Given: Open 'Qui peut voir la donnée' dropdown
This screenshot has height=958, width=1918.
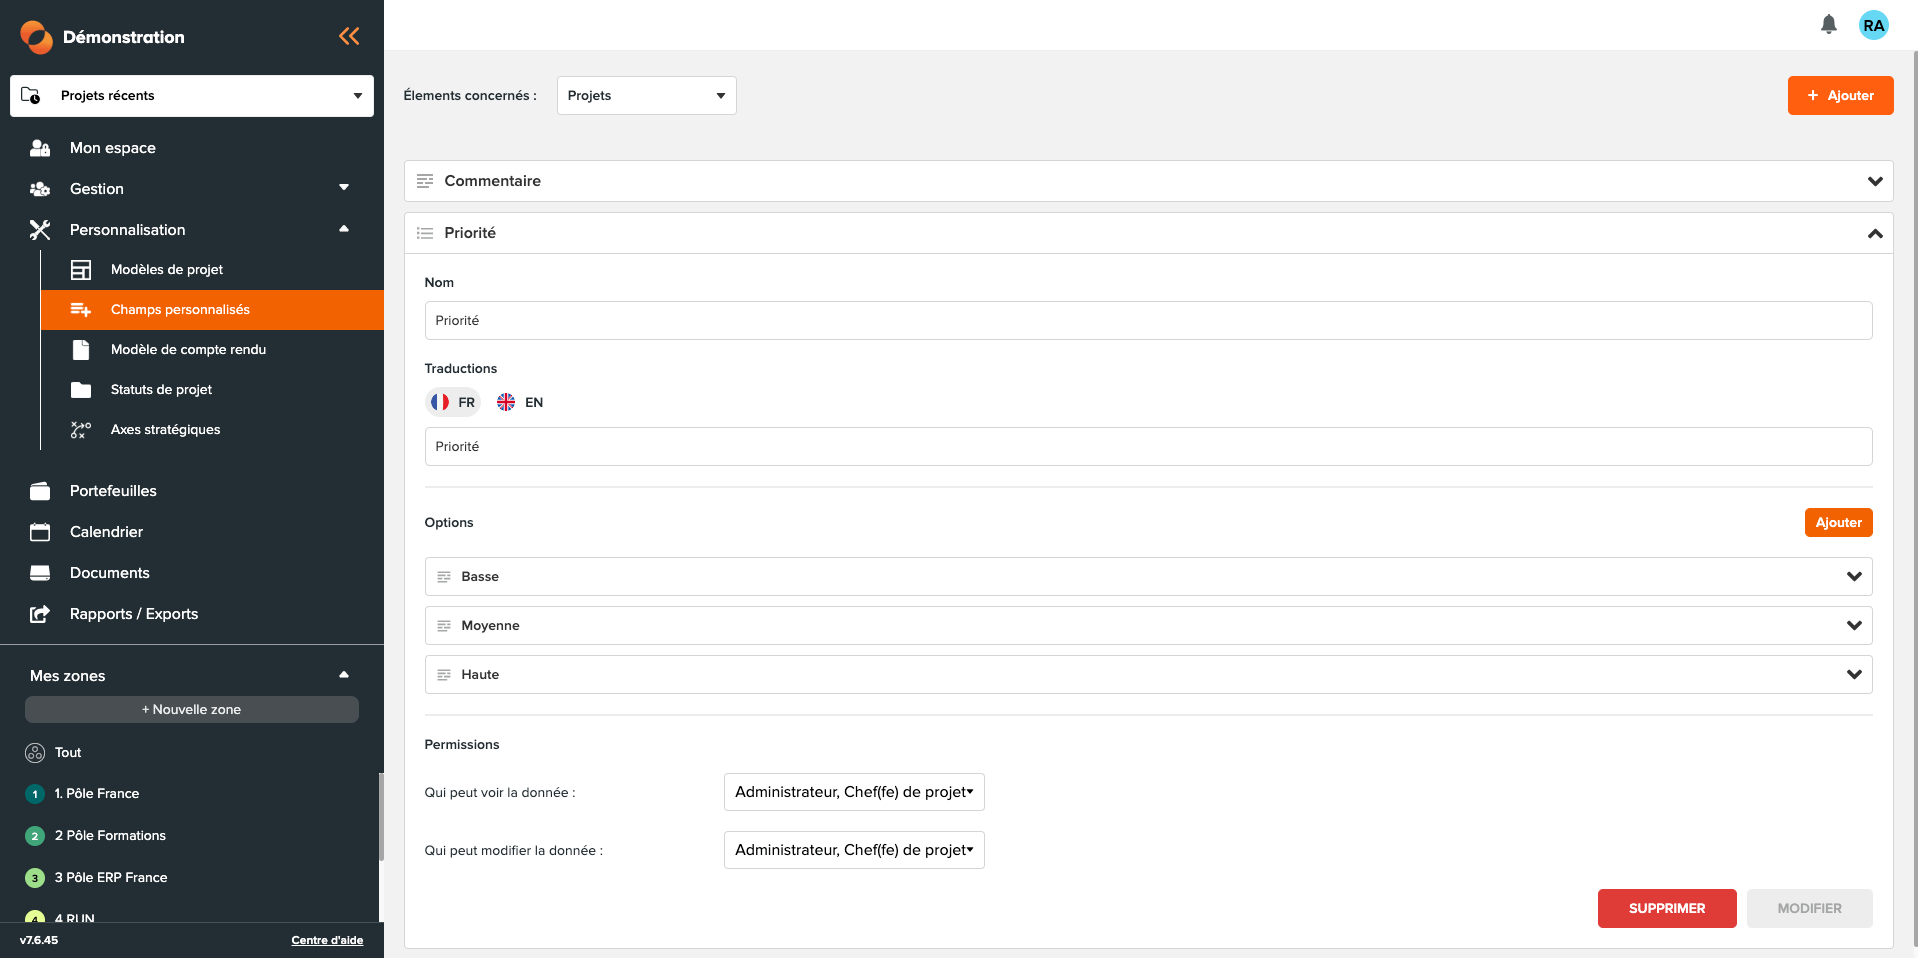Looking at the screenshot, I should coord(854,792).
